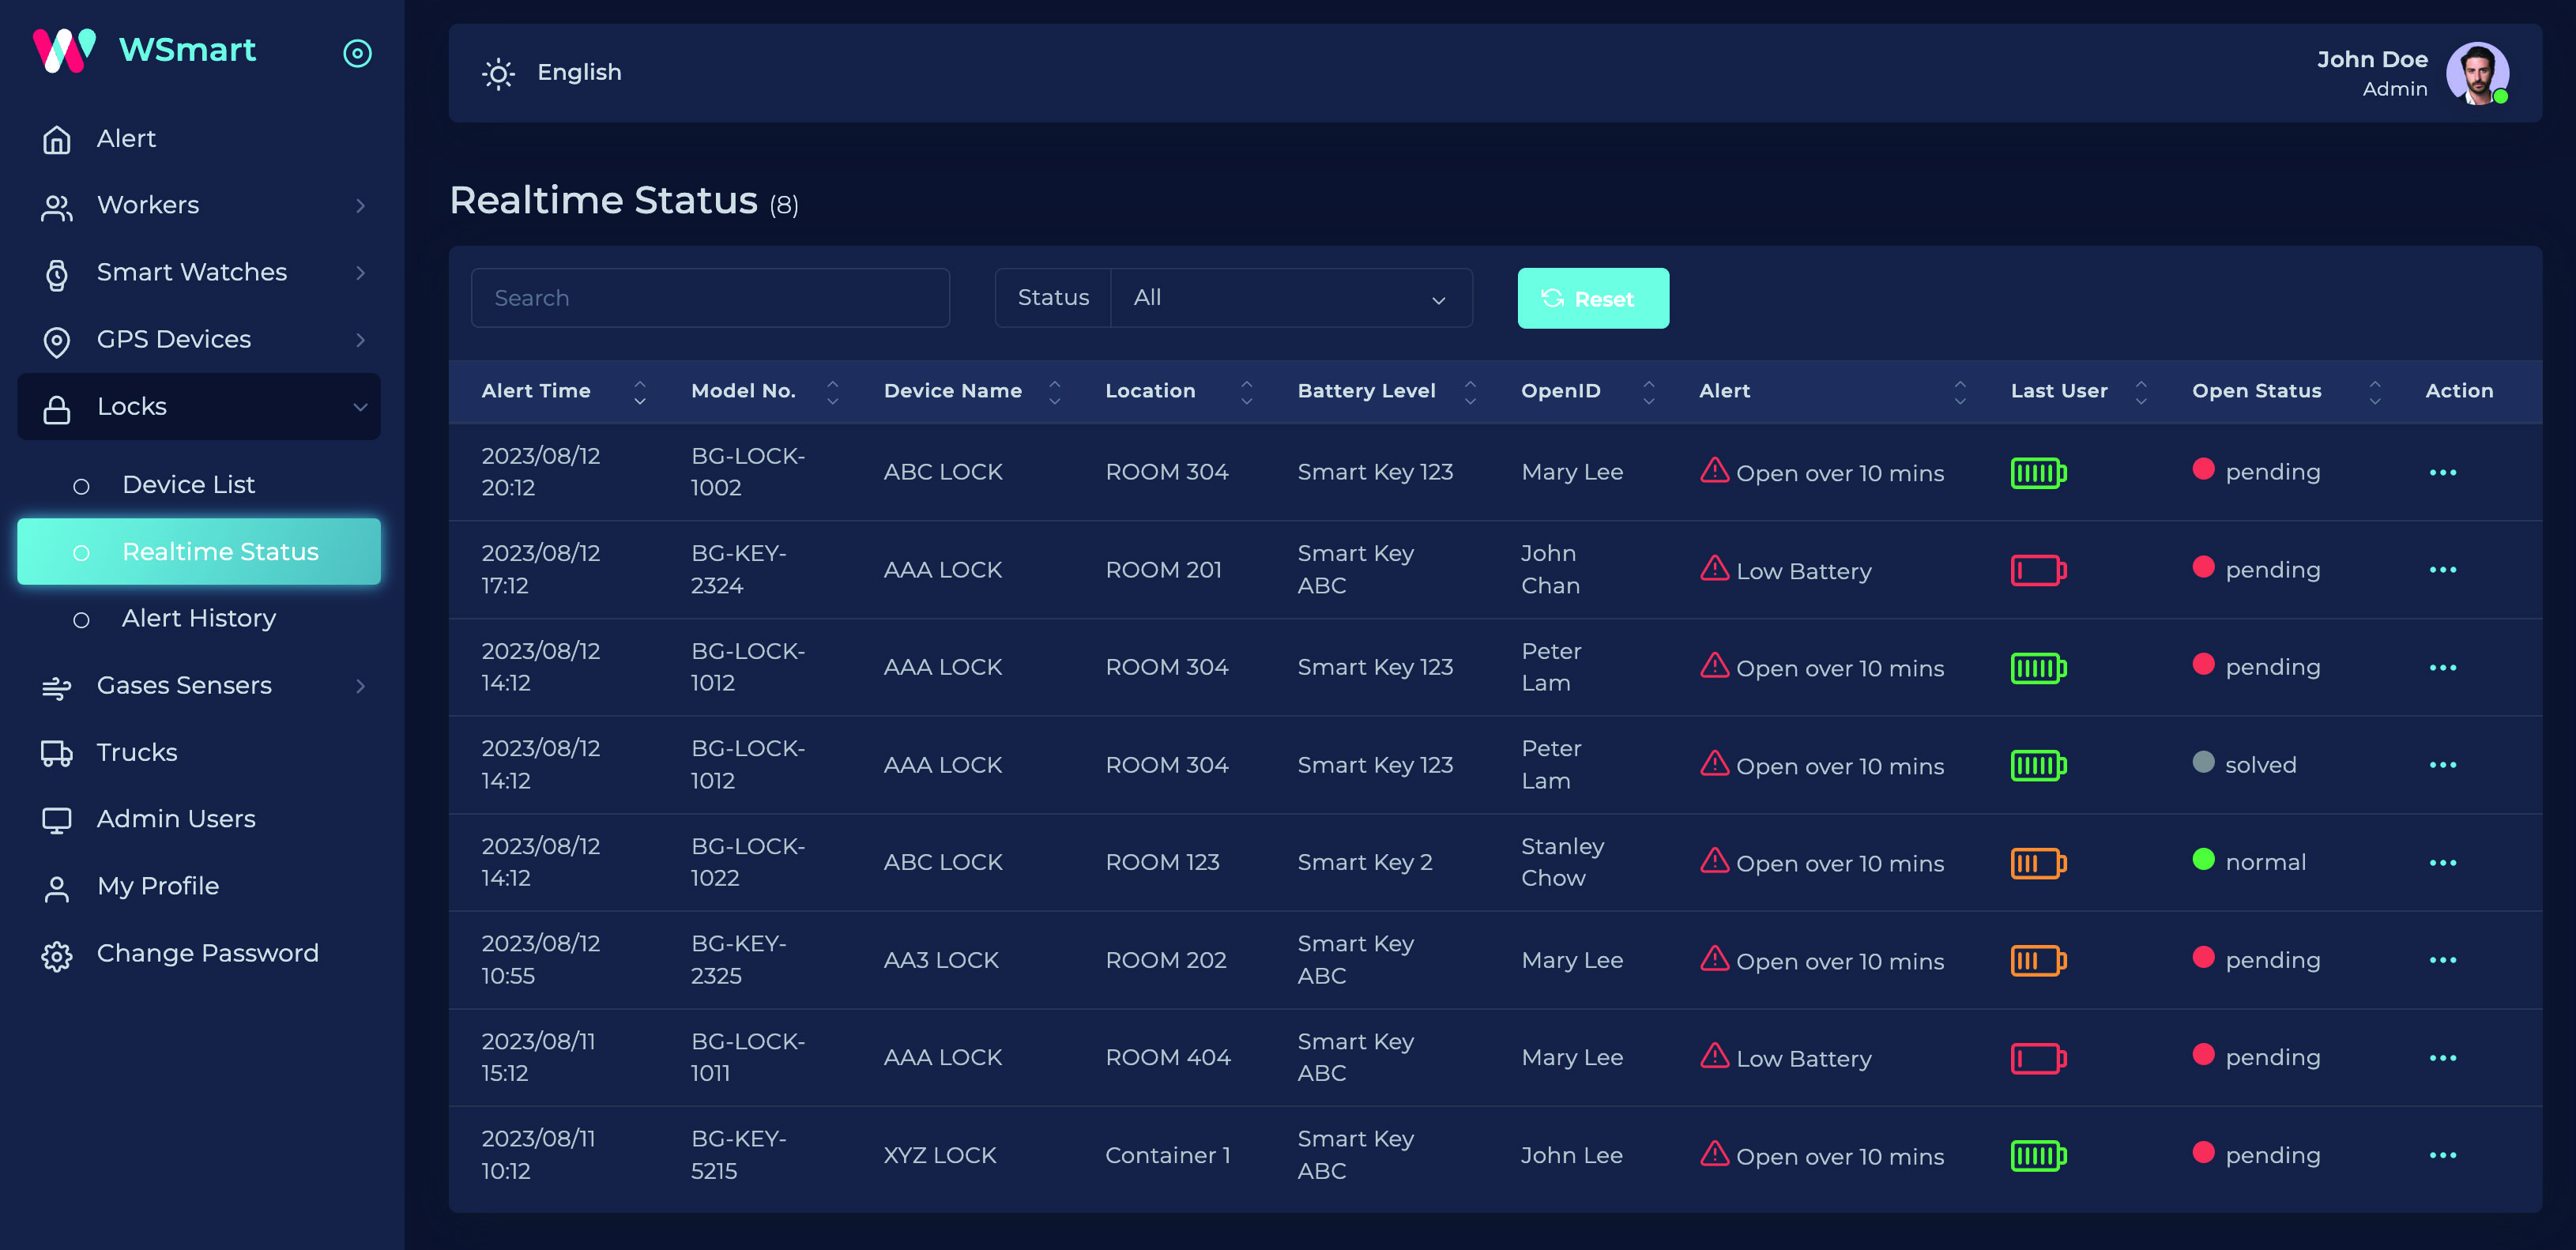Click the green normal status dot
This screenshot has height=1250, width=2576.
(2203, 859)
